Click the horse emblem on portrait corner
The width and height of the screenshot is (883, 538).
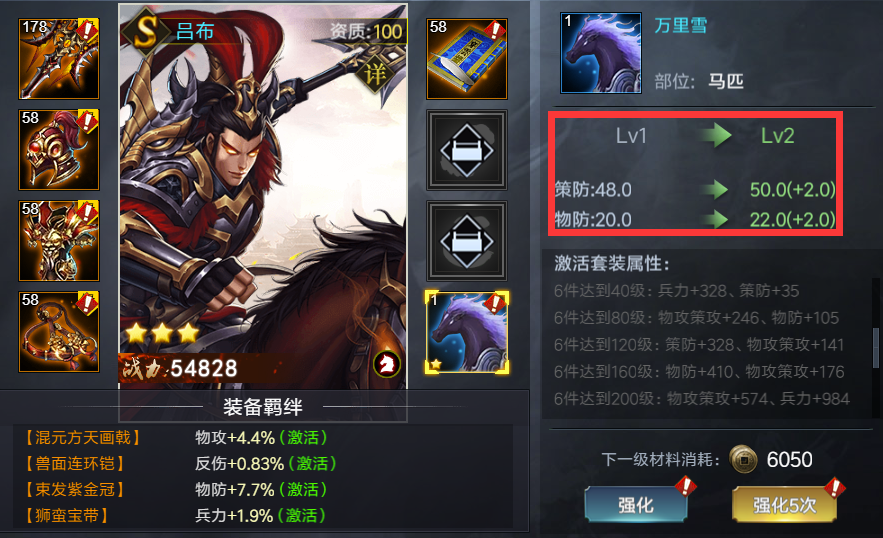point(387,364)
